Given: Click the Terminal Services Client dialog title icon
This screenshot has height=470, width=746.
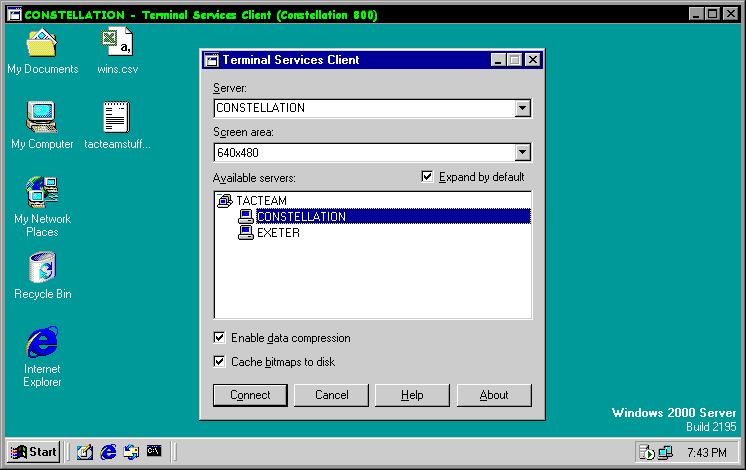Looking at the screenshot, I should point(211,60).
